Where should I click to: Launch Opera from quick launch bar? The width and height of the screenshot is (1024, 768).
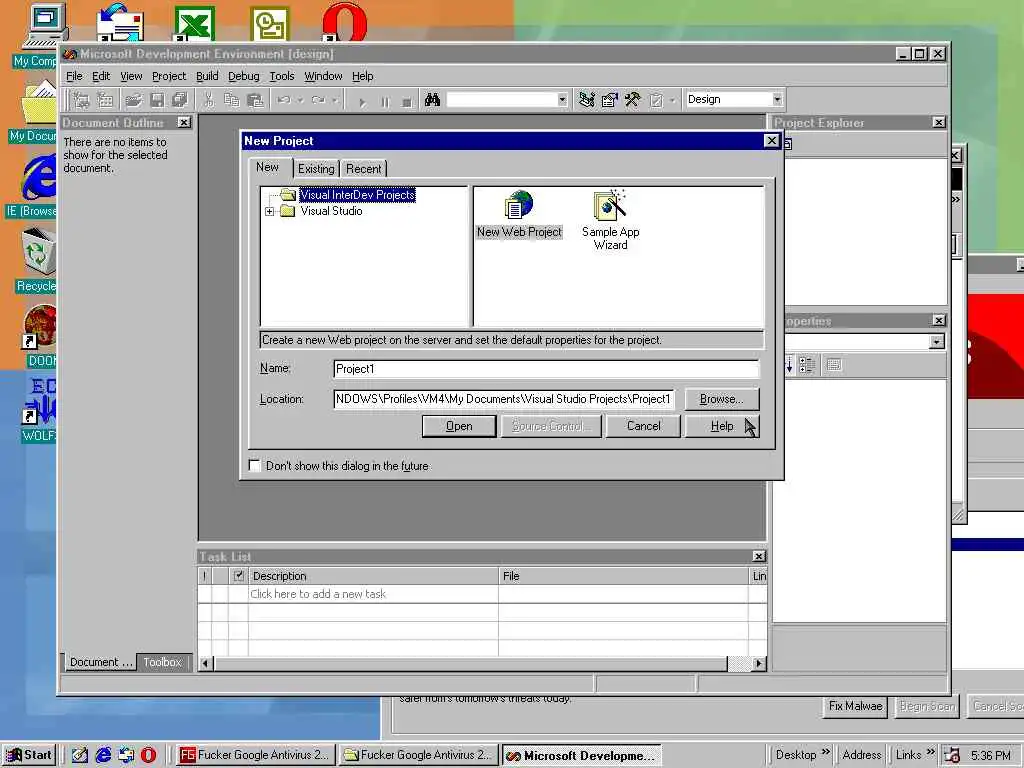point(148,755)
